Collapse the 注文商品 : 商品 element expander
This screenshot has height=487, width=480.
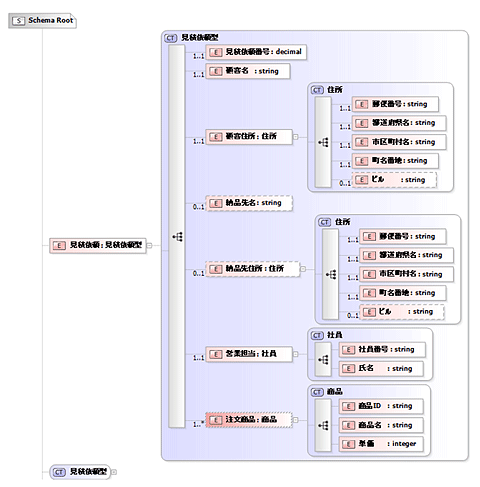tap(295, 420)
